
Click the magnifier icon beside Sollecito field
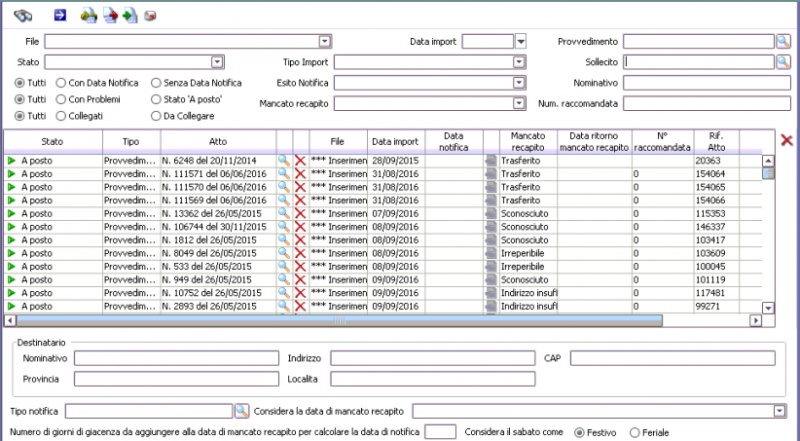pyautogui.click(x=783, y=62)
